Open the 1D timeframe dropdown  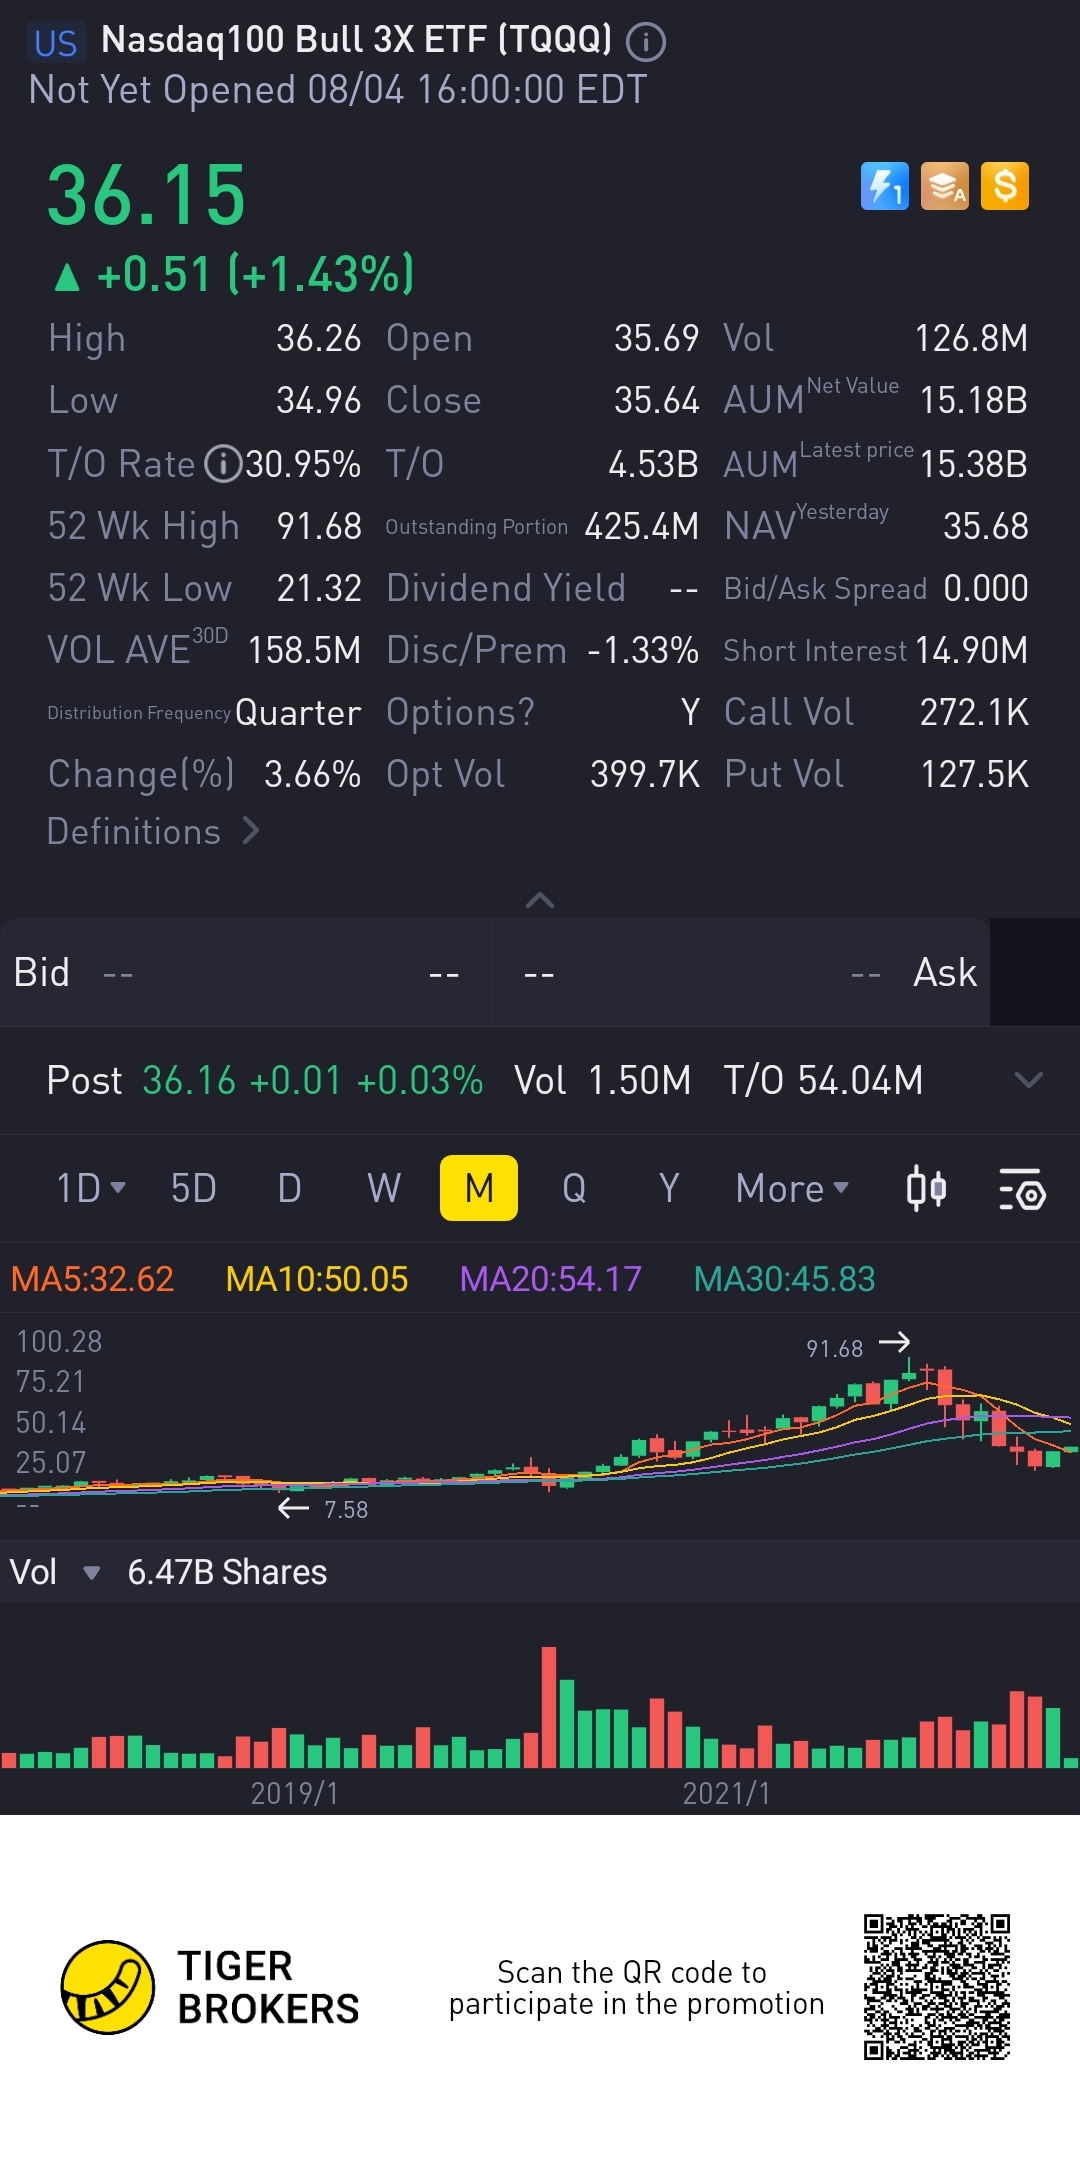pos(90,1188)
